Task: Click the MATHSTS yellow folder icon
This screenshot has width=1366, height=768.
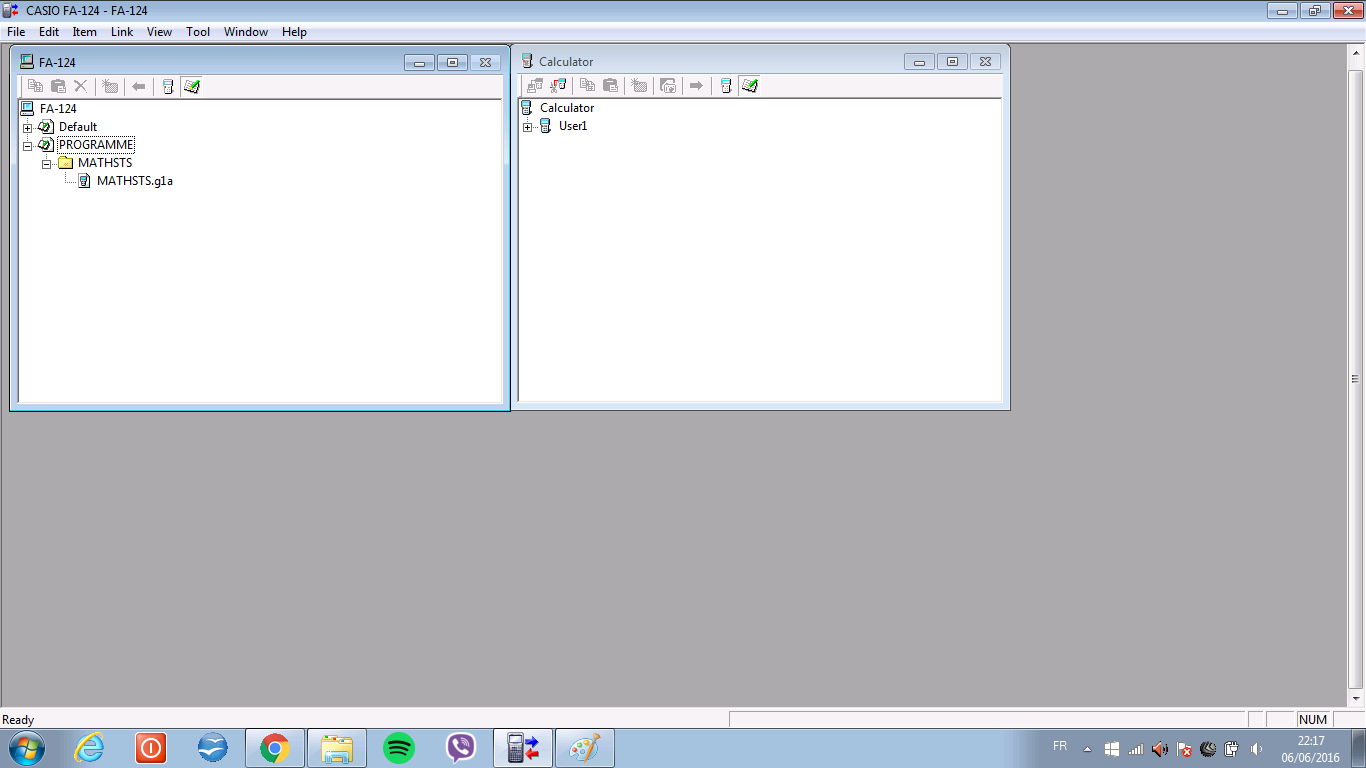Action: pyautogui.click(x=66, y=163)
